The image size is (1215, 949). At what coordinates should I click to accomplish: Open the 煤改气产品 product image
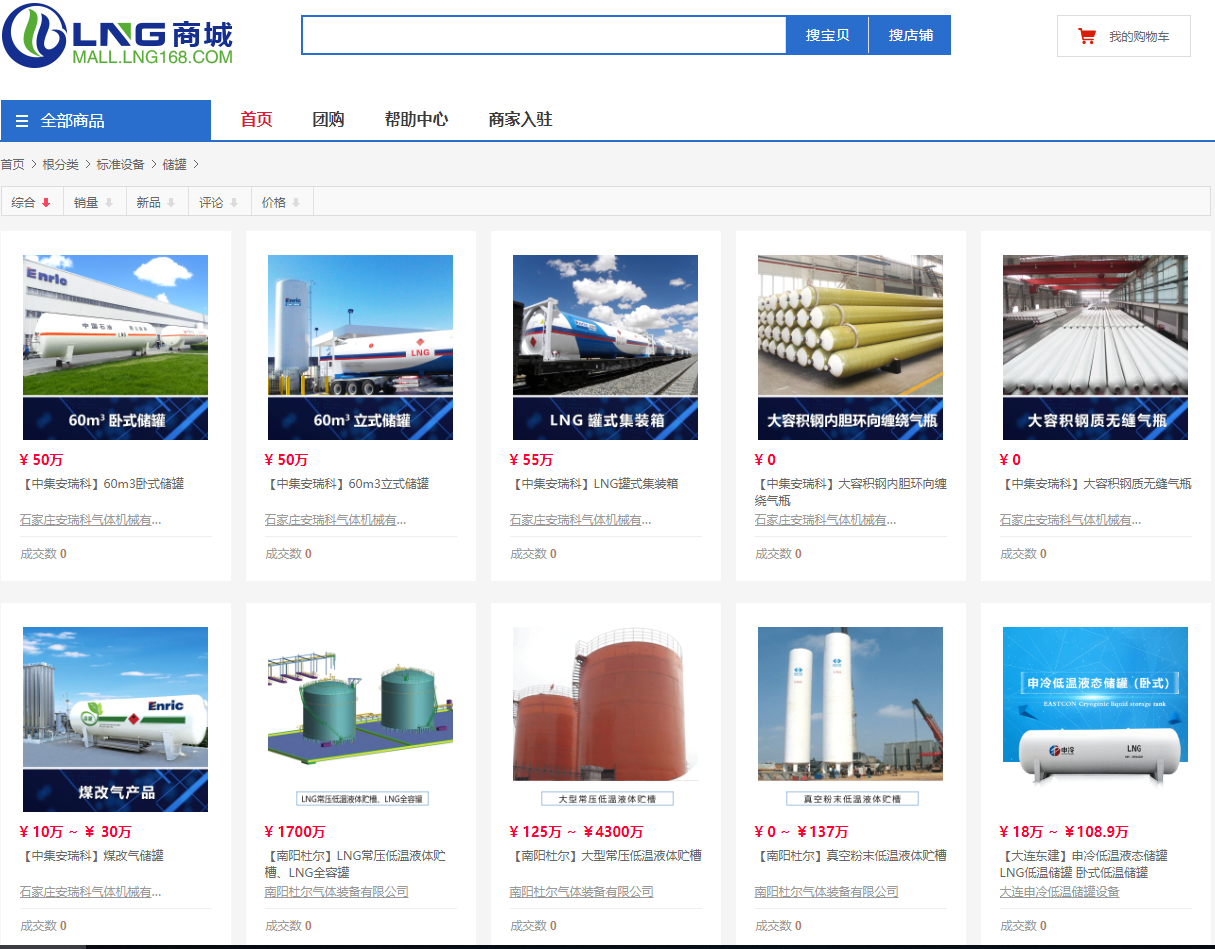115,719
